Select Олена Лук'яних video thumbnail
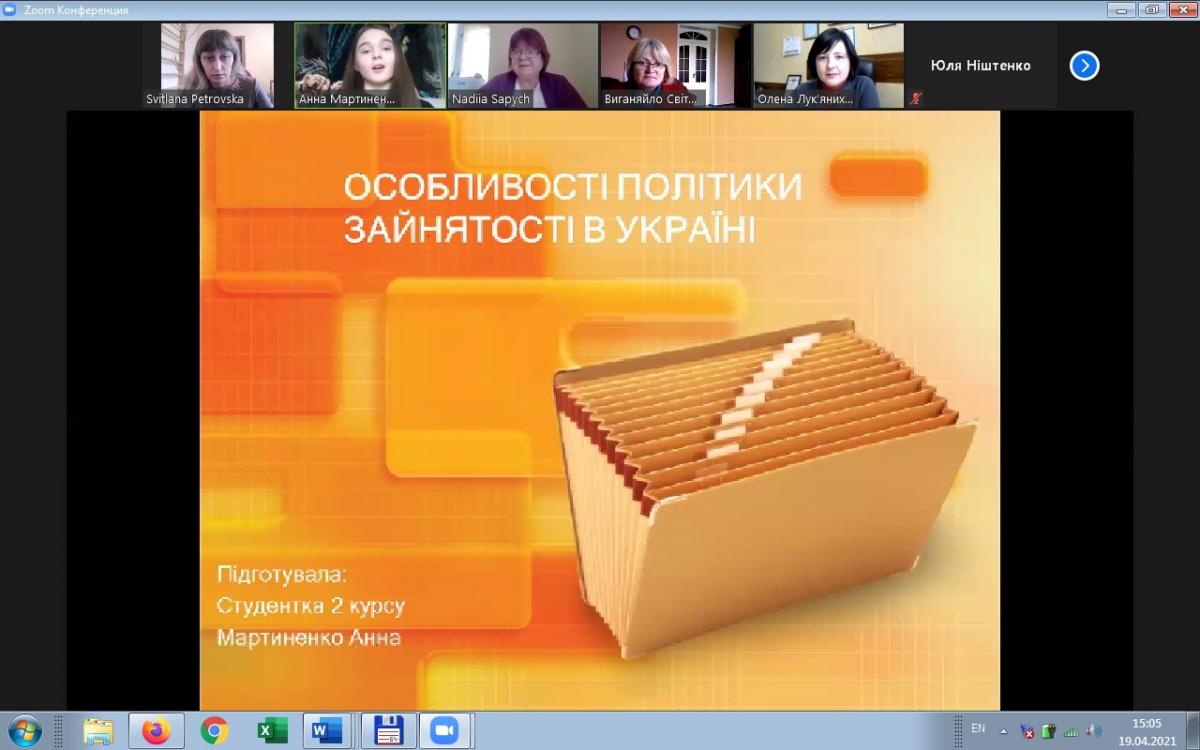 (x=828, y=66)
